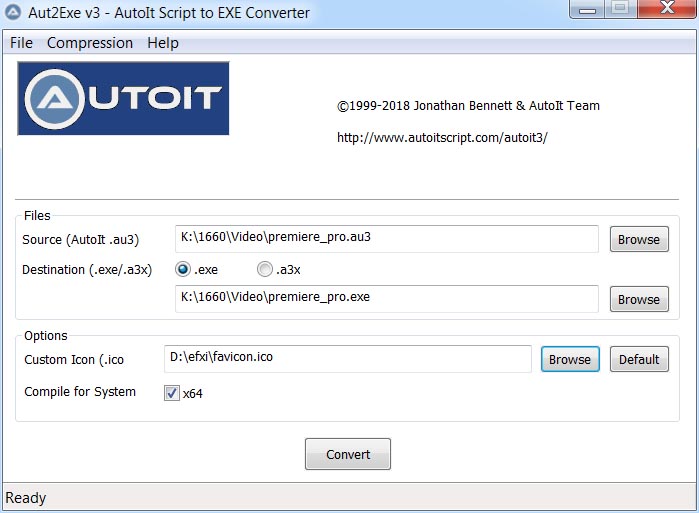Click the source path input field
Image resolution: width=699 pixels, height=513 pixels.
point(387,239)
